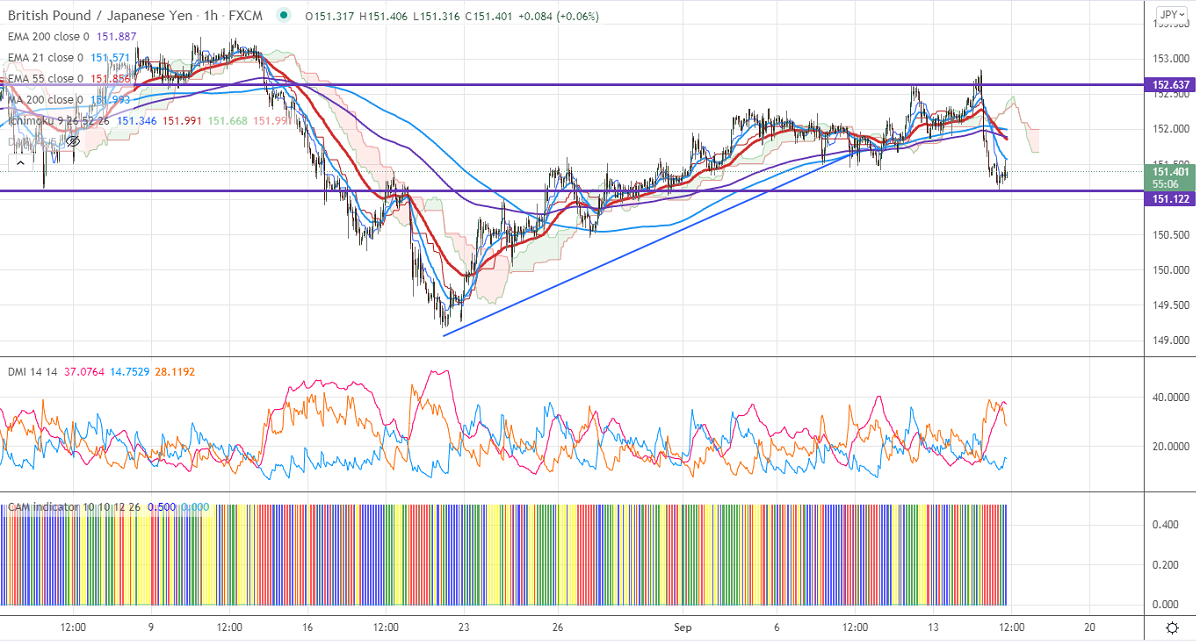Screen dimensions: 1196x643
Task: Click the 152.000 price axis label
Action: coord(1171,129)
